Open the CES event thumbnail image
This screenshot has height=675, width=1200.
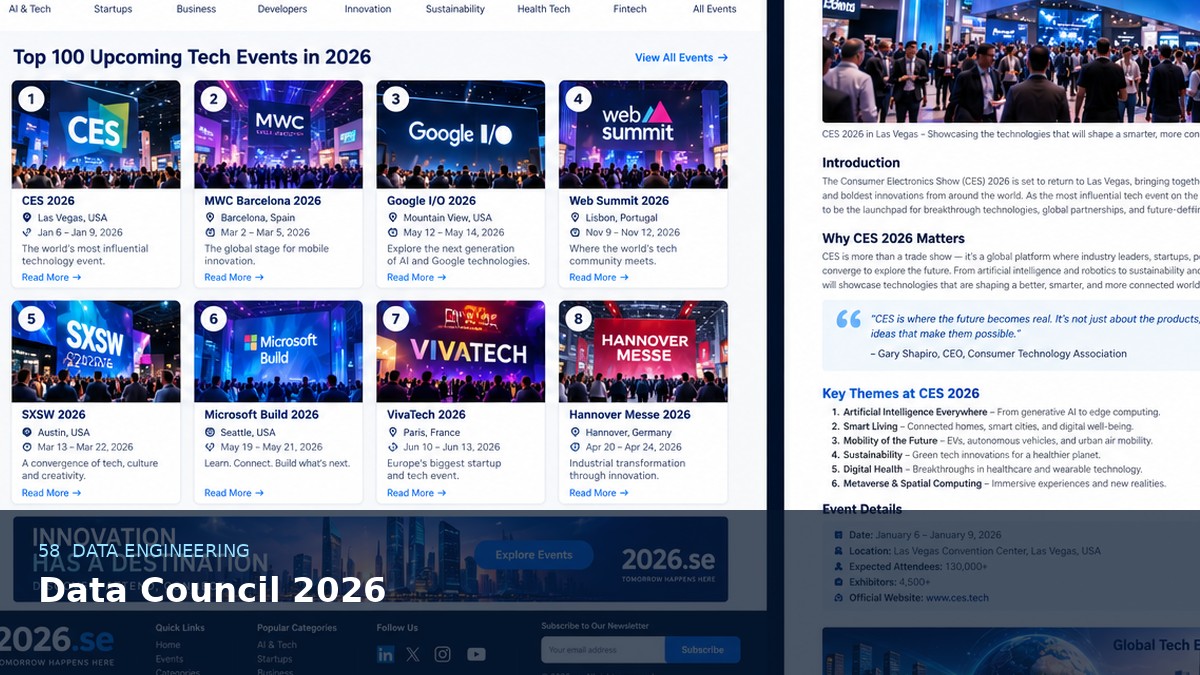(96, 134)
